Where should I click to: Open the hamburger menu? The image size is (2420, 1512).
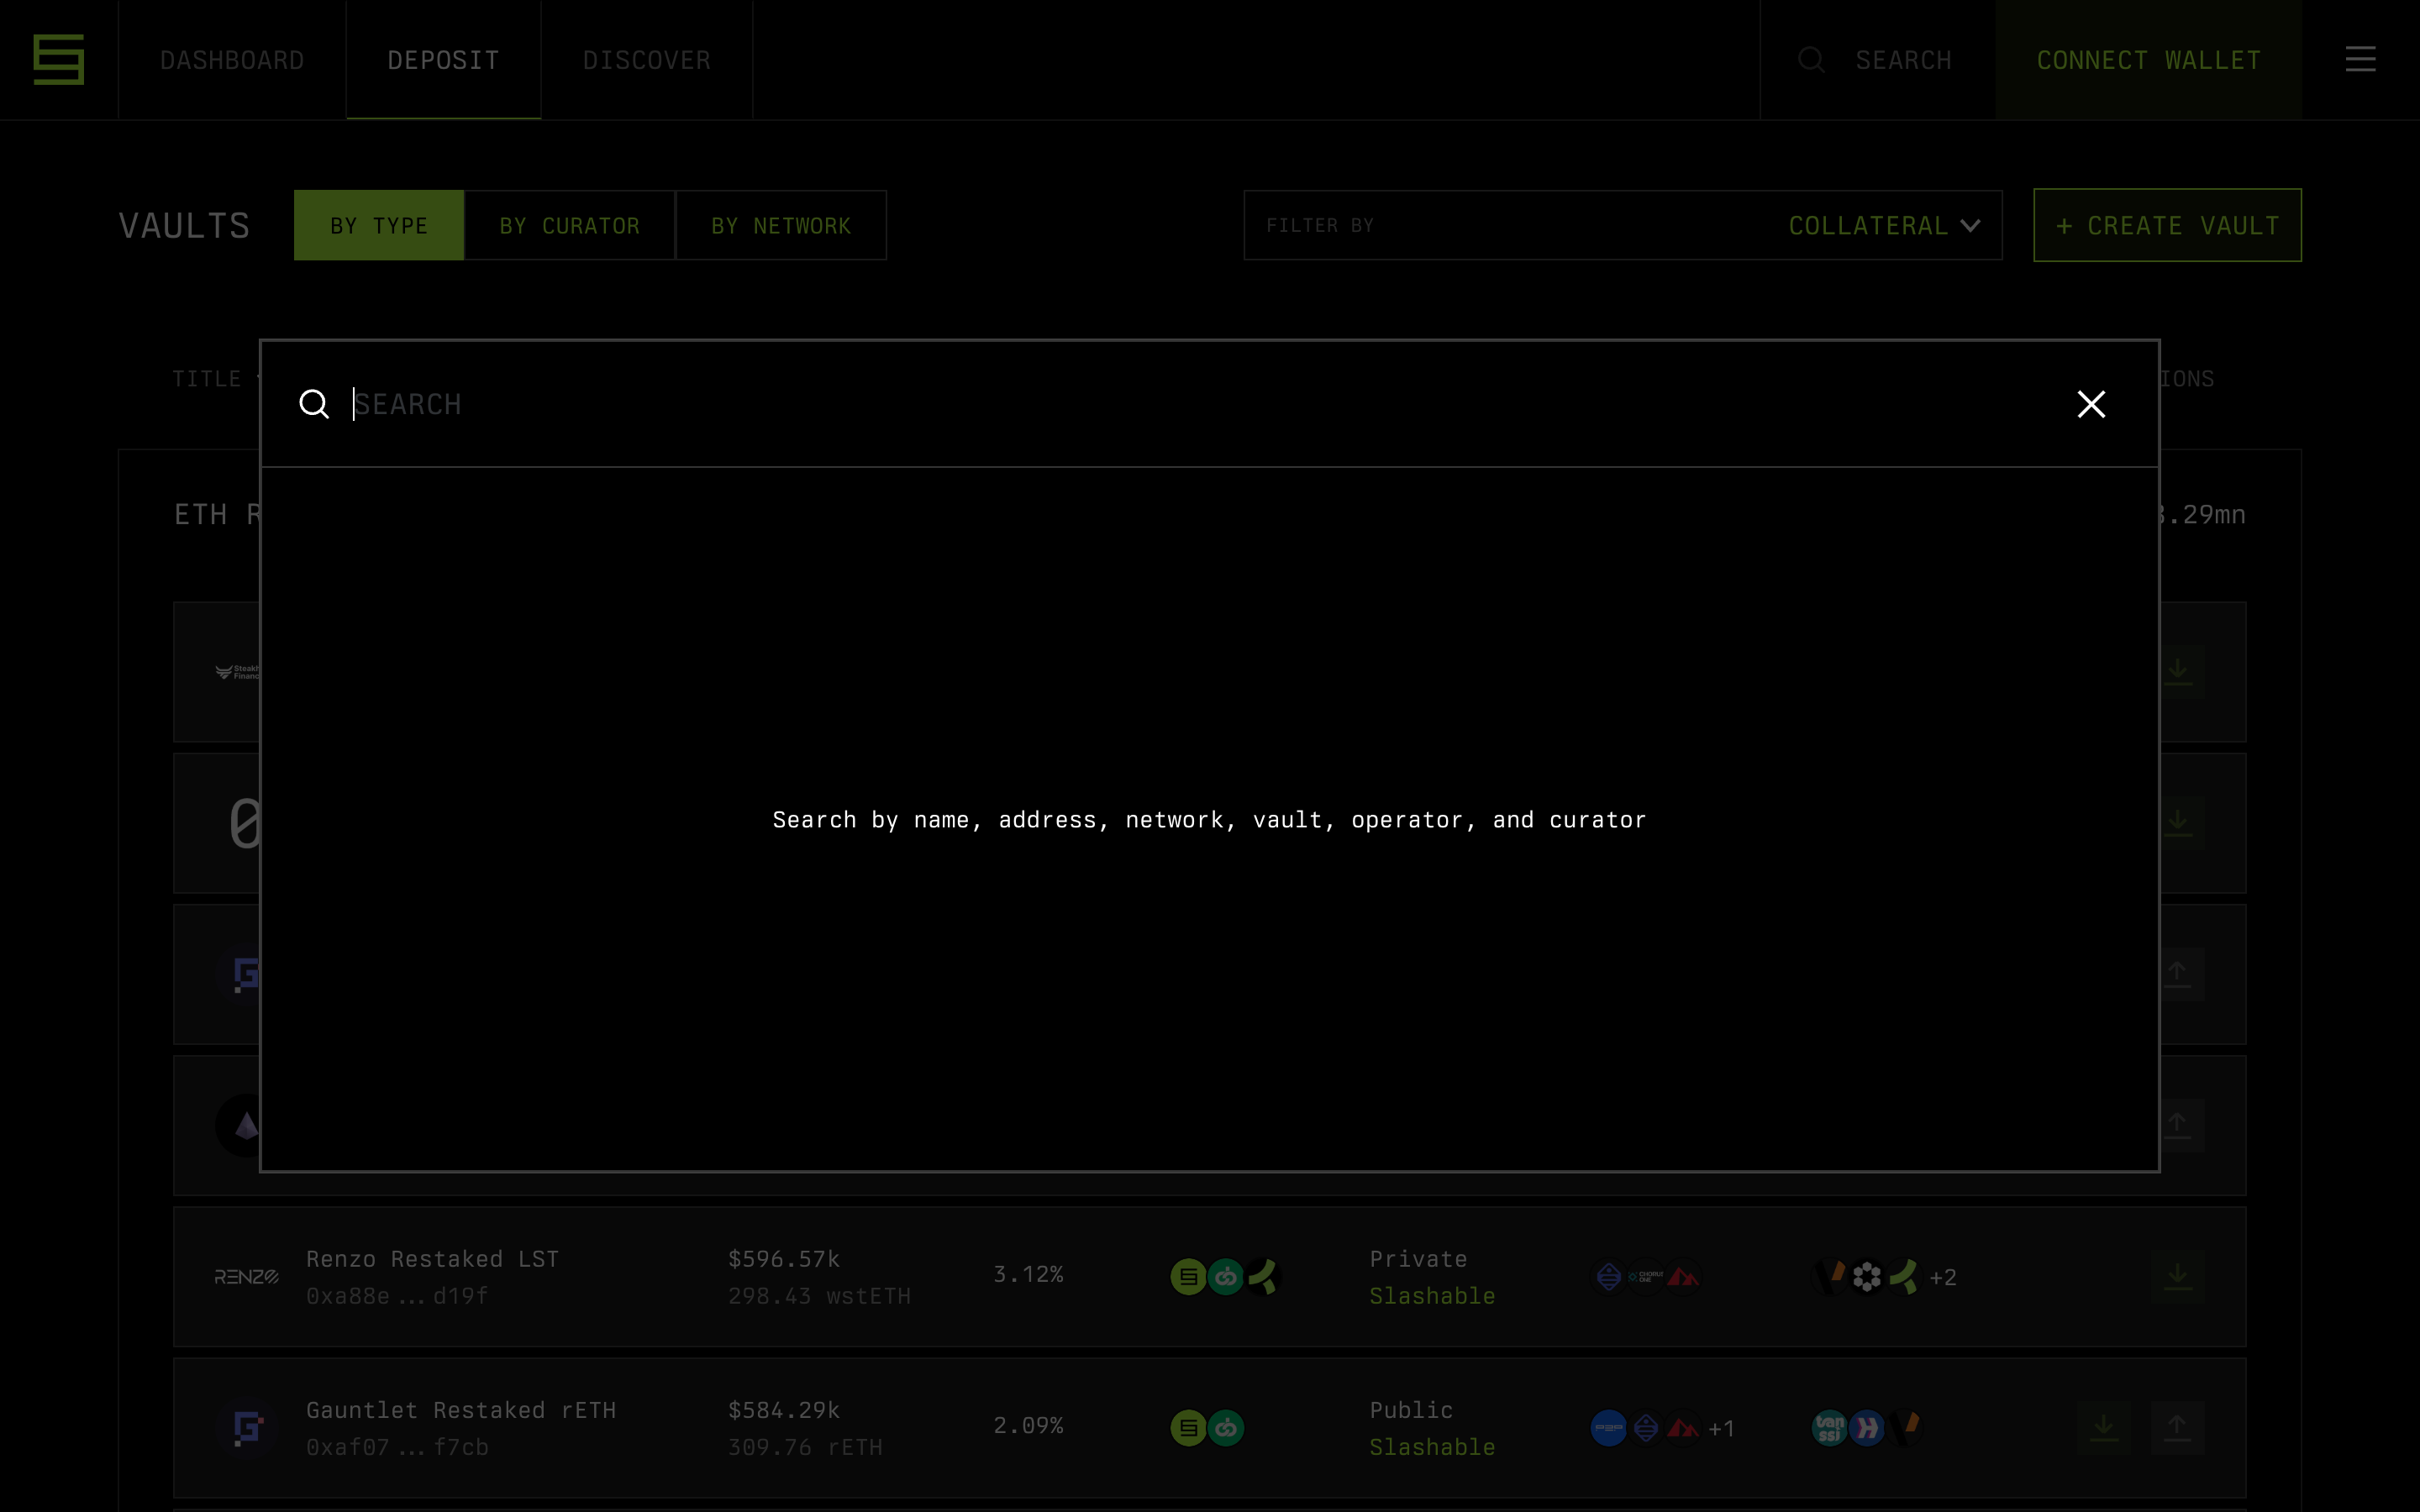pyautogui.click(x=2360, y=59)
